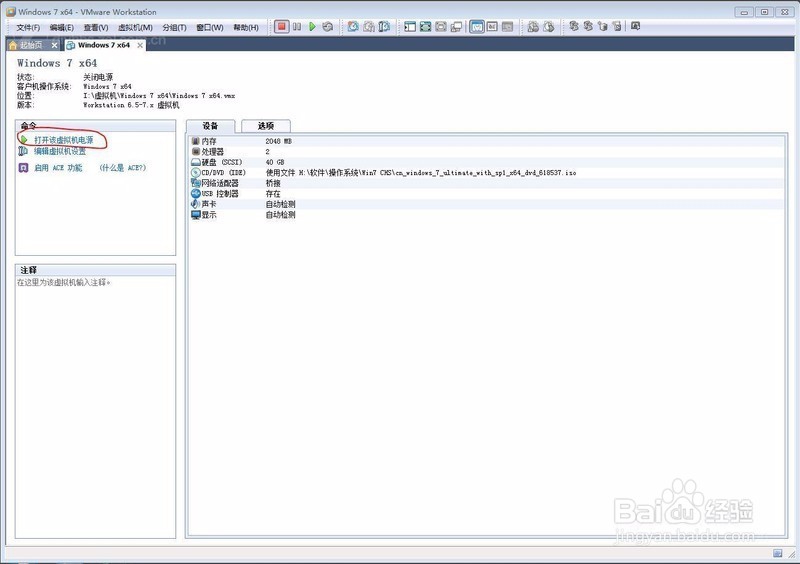Click the (什么是 ACE?) link
Viewport: 800px width, 564px height.
point(122,167)
